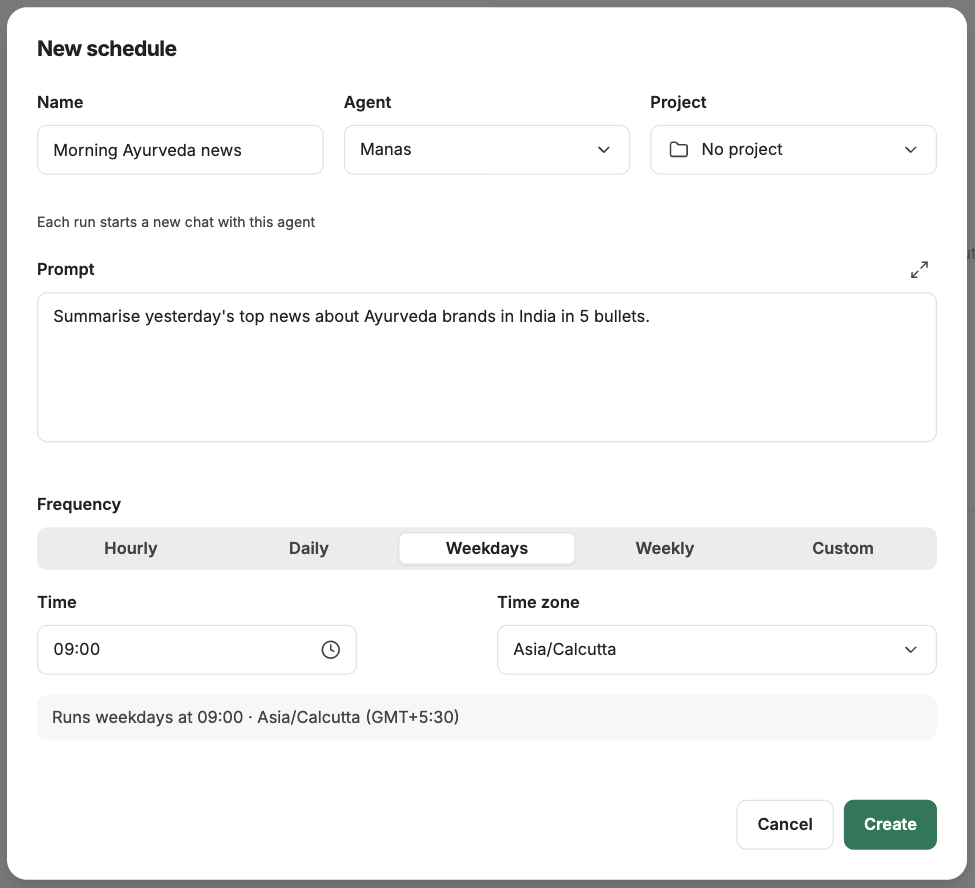Click the folder icon in Project field
The image size is (975, 888).
click(x=678, y=150)
